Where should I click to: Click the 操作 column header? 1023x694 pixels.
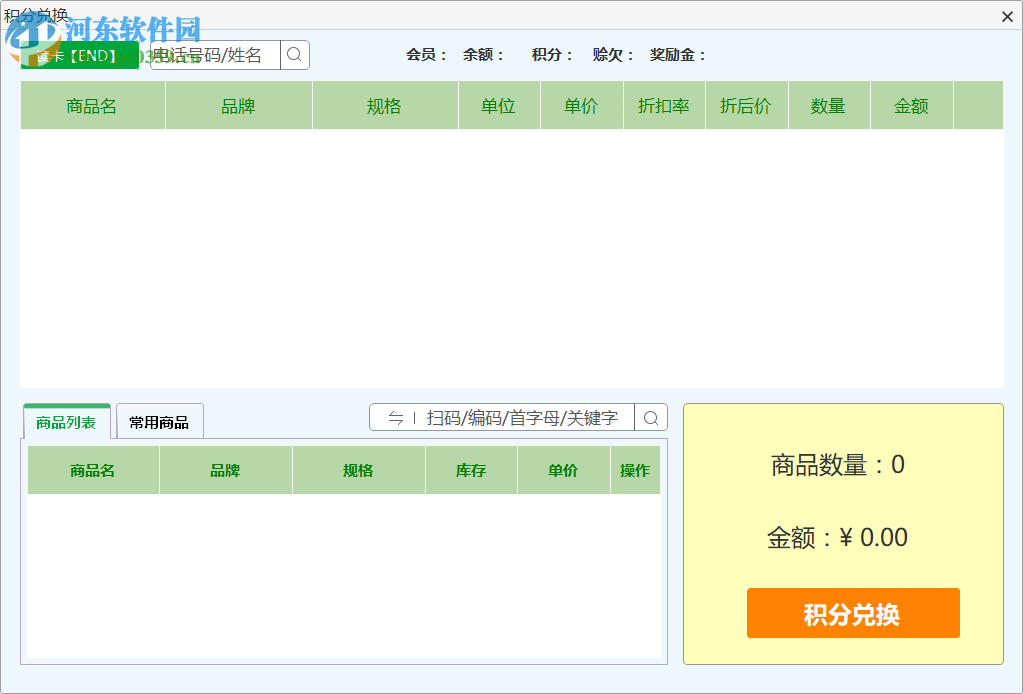(x=635, y=470)
